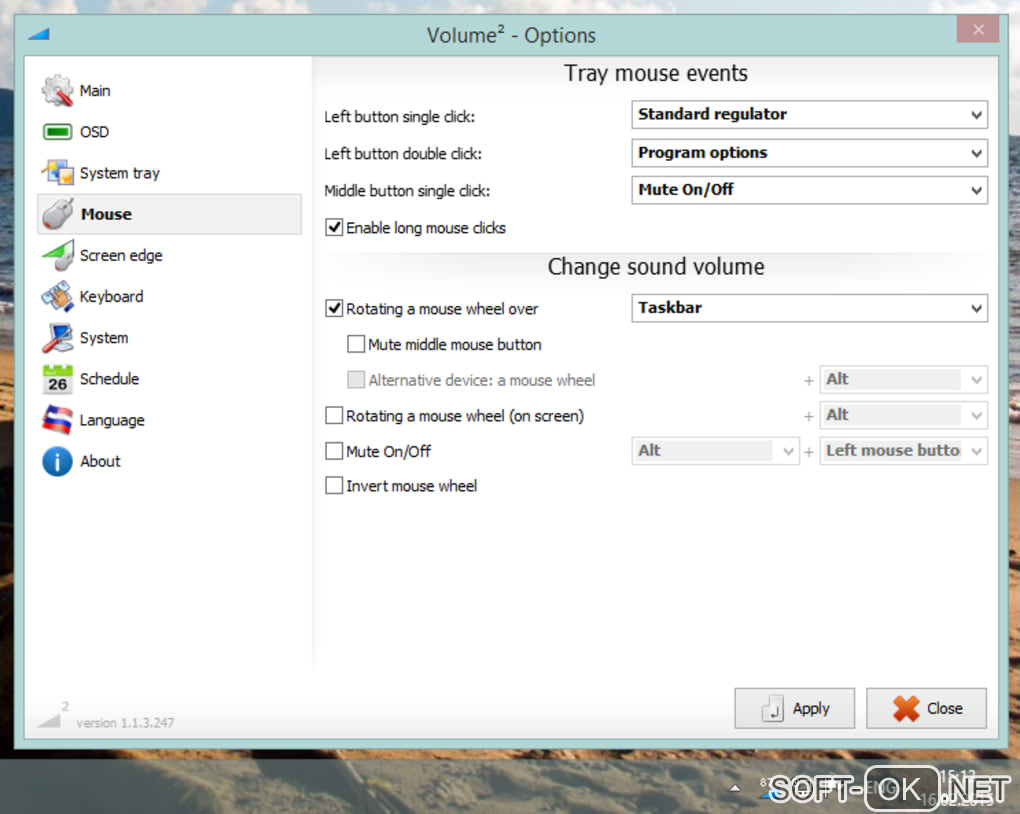Click the System computer icon
Viewport: 1020px width, 814px height.
(57, 338)
